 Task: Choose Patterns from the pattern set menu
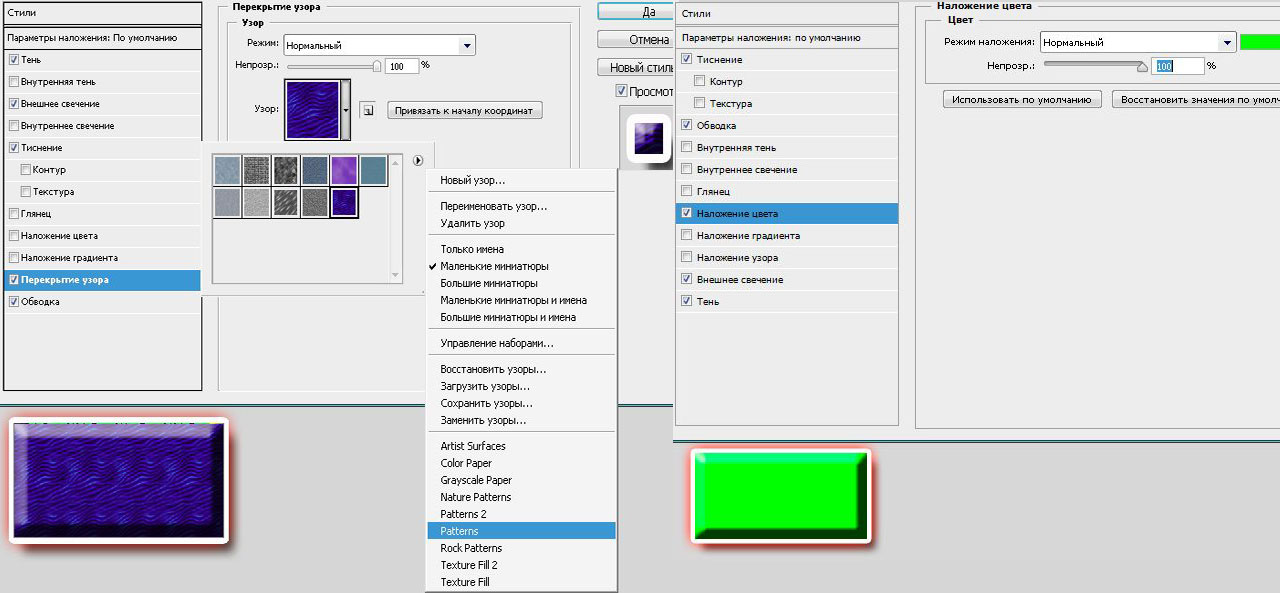pos(459,531)
